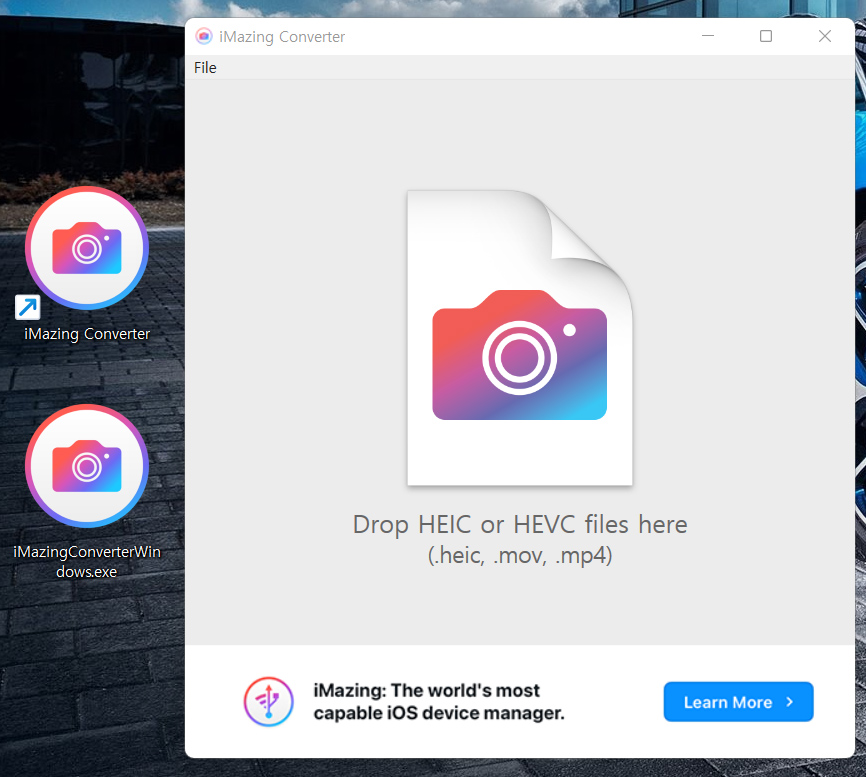Click the Learn More button

pos(738,702)
